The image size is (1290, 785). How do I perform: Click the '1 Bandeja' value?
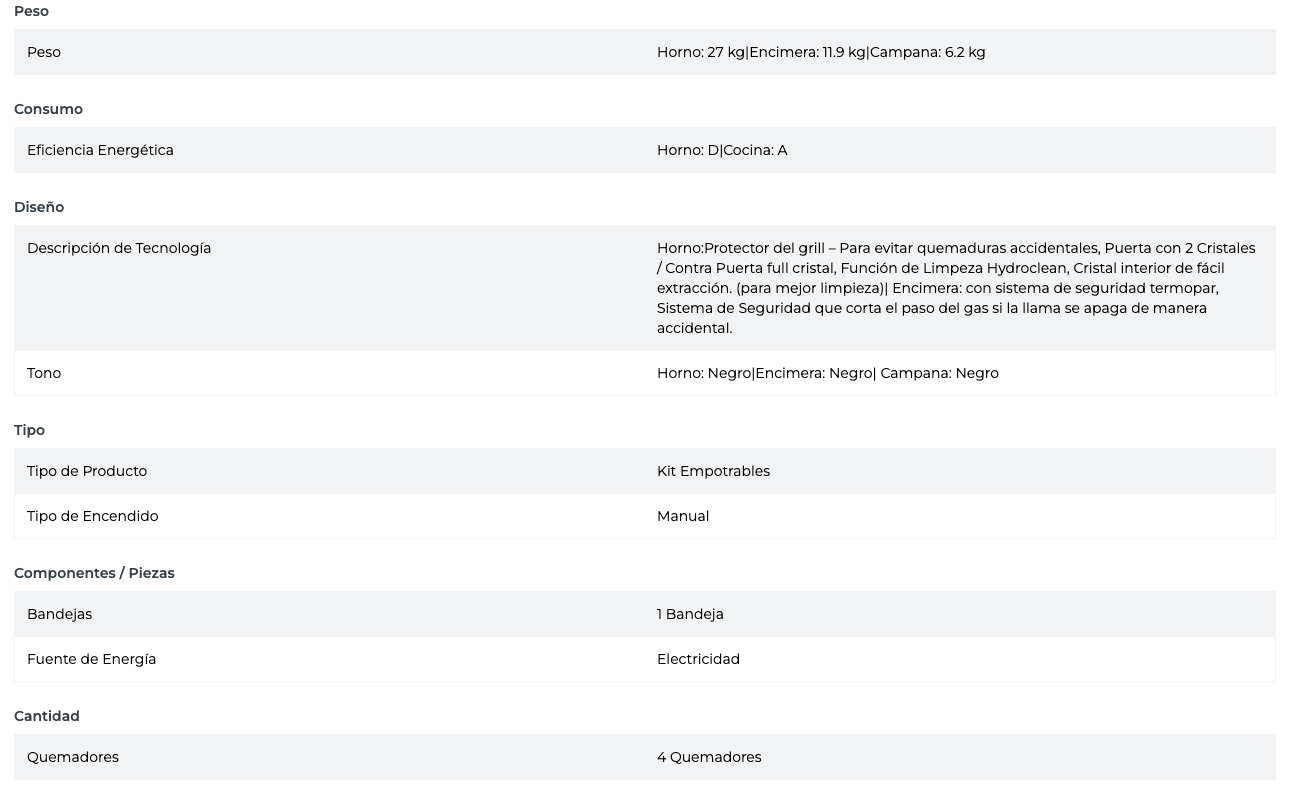point(690,614)
